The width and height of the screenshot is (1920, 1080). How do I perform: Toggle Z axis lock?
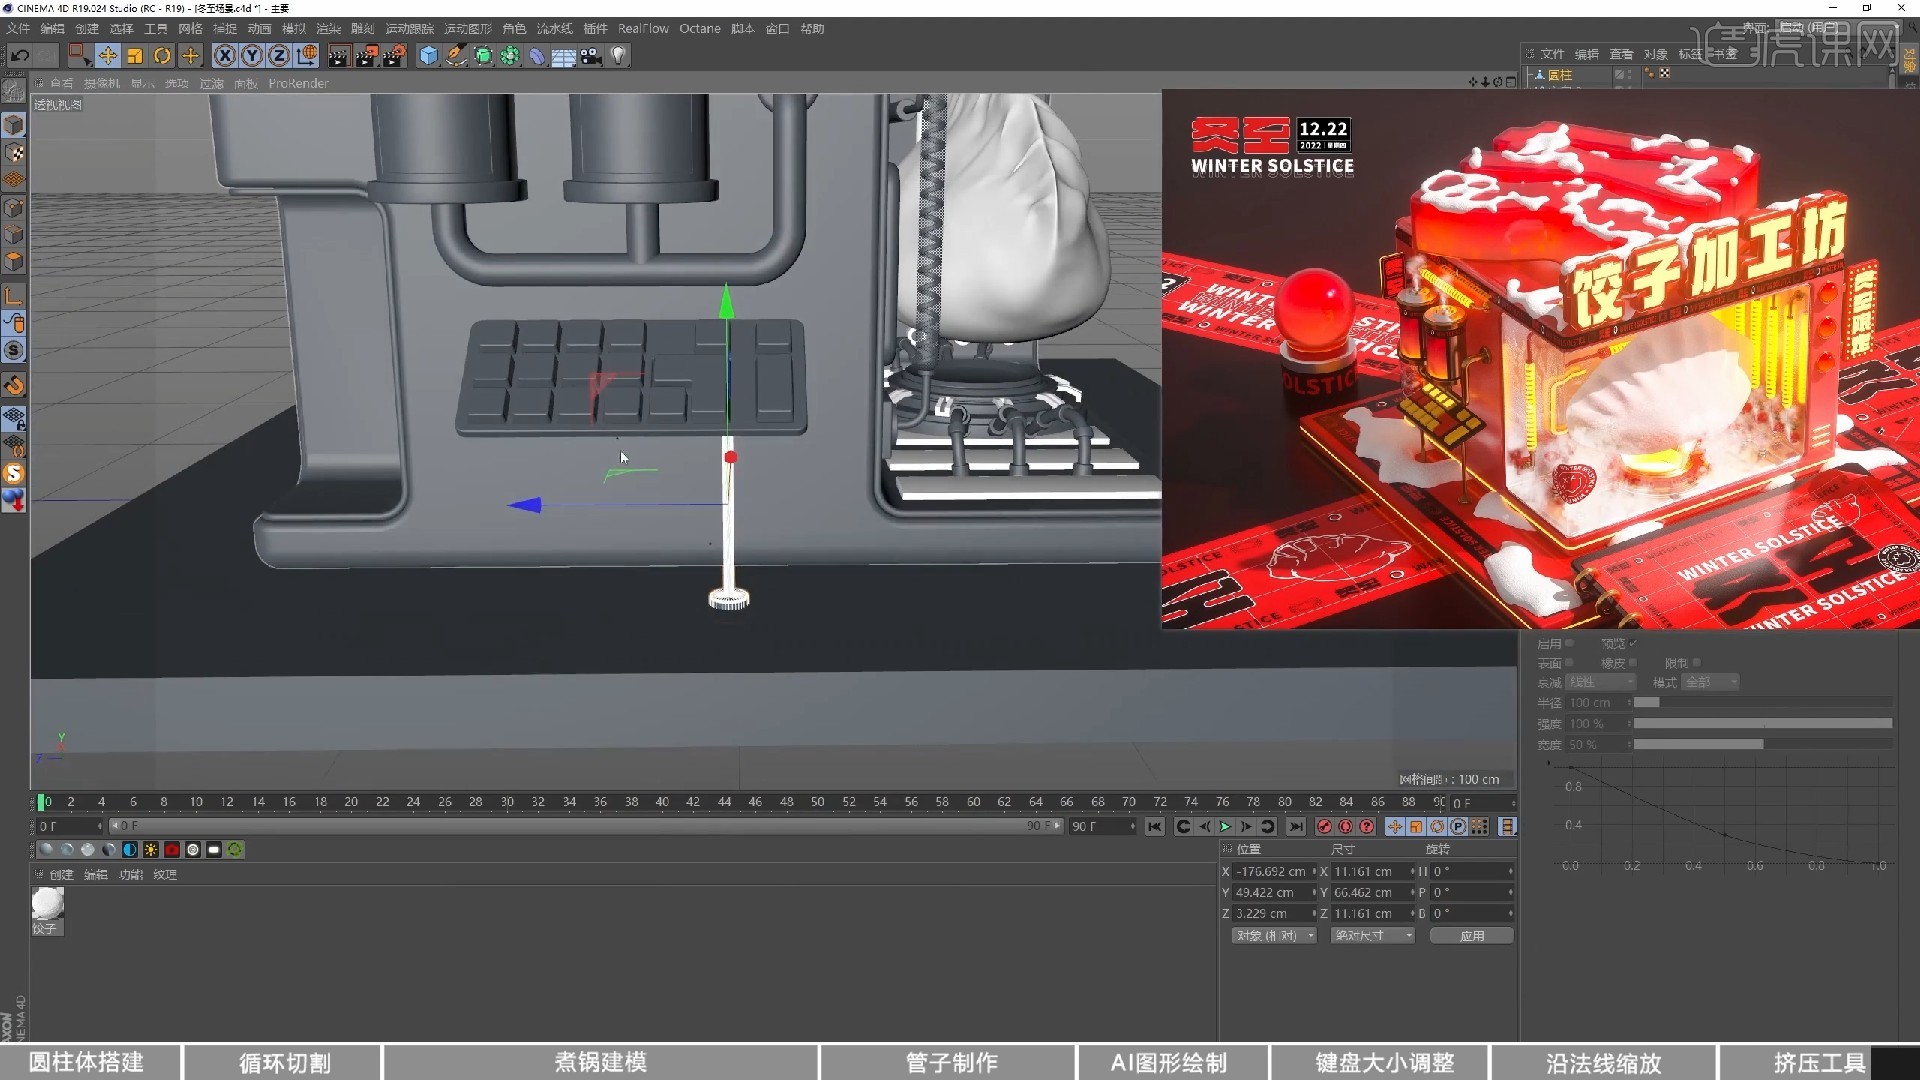[279, 56]
